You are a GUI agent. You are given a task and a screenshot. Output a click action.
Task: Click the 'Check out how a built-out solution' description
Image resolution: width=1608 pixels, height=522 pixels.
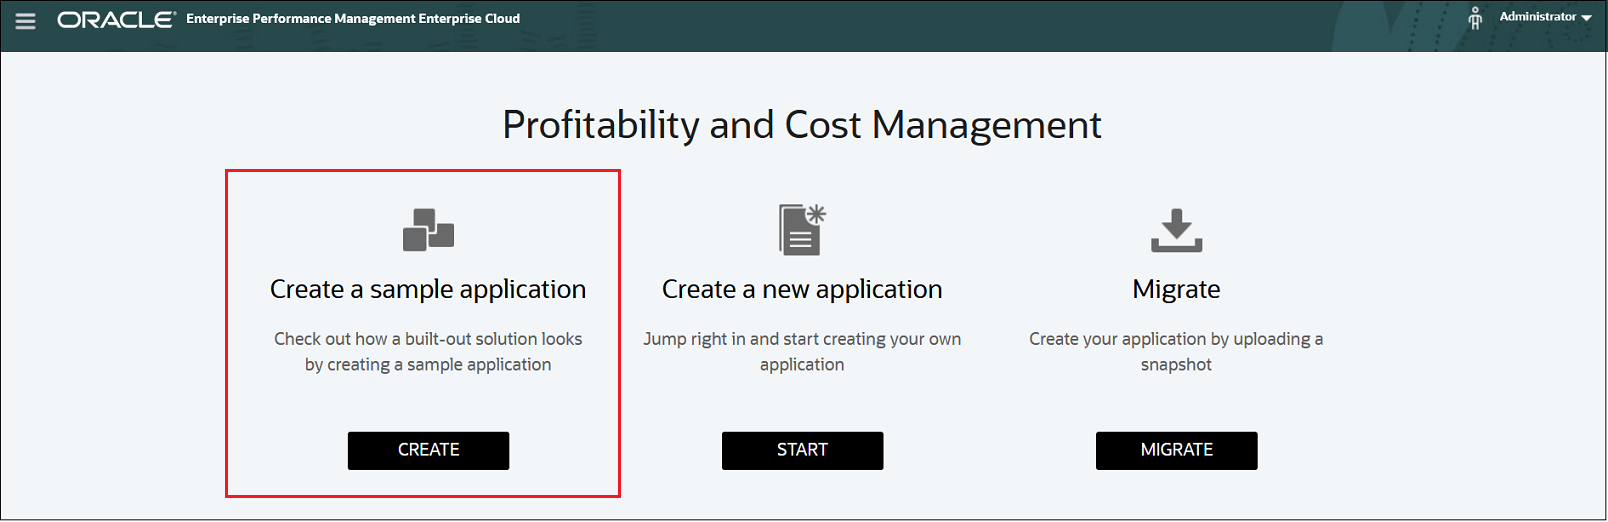[428, 351]
